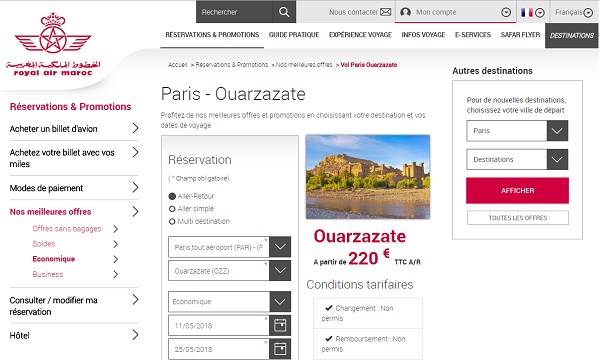Go to Accueil breadcrumb link

click(178, 65)
